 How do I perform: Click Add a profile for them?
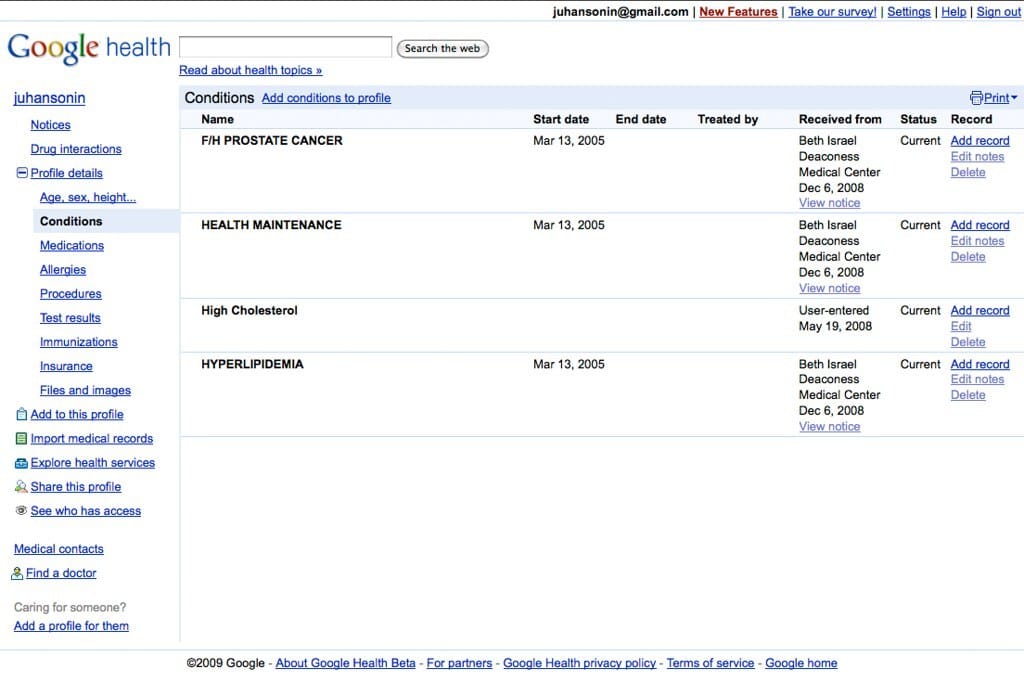pyautogui.click(x=71, y=626)
